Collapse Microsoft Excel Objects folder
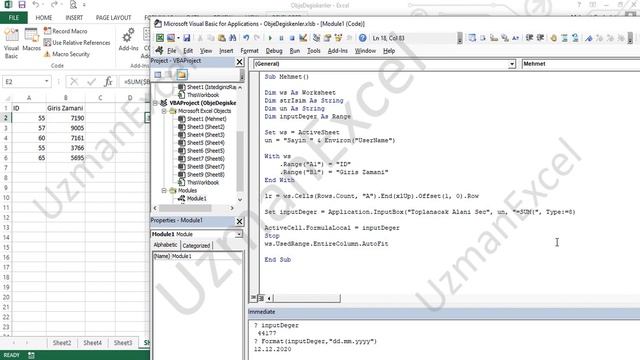640x360 pixels. [164, 111]
